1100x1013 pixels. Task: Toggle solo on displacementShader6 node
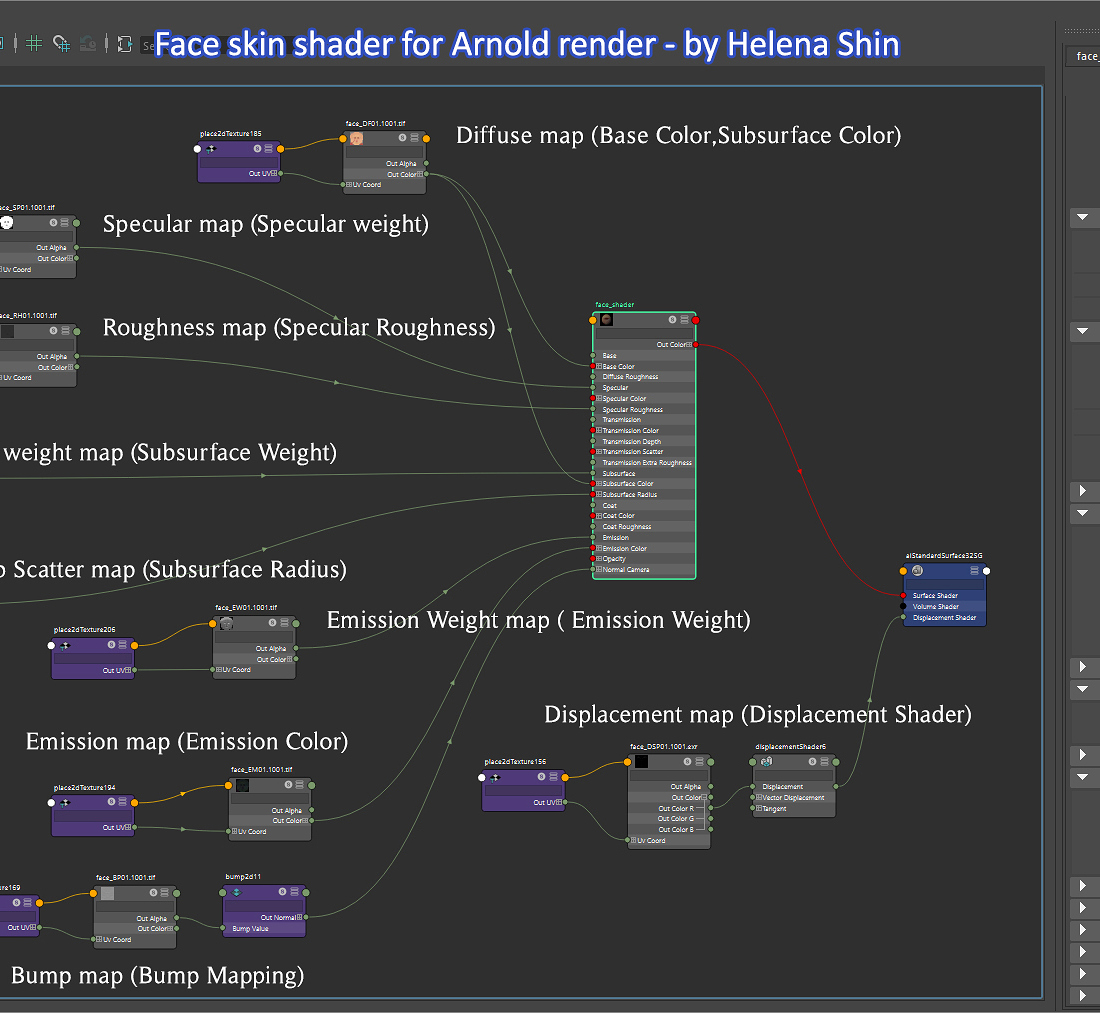(812, 762)
